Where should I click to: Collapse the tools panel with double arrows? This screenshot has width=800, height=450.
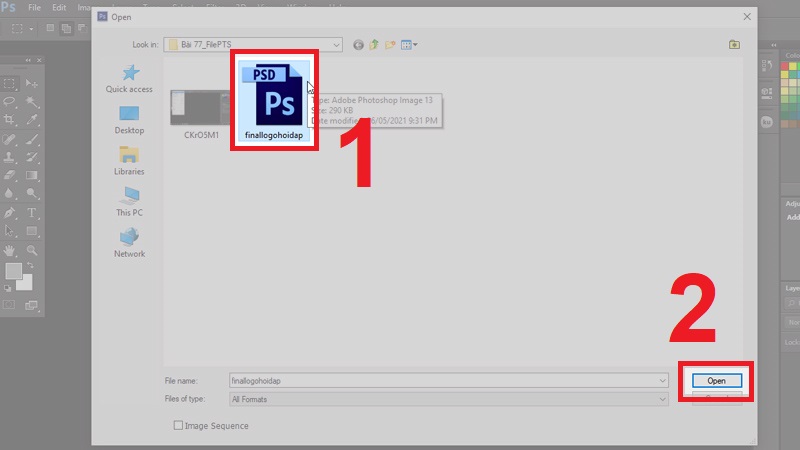pos(28,60)
